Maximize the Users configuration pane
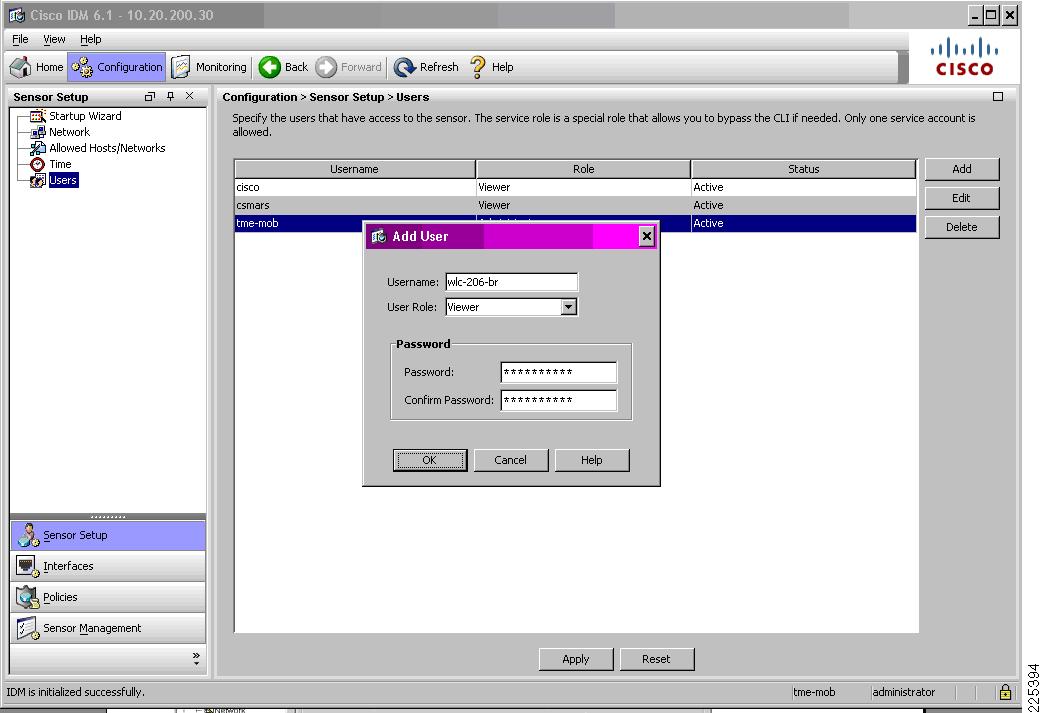The width and height of the screenshot is (1040, 713). point(998,97)
